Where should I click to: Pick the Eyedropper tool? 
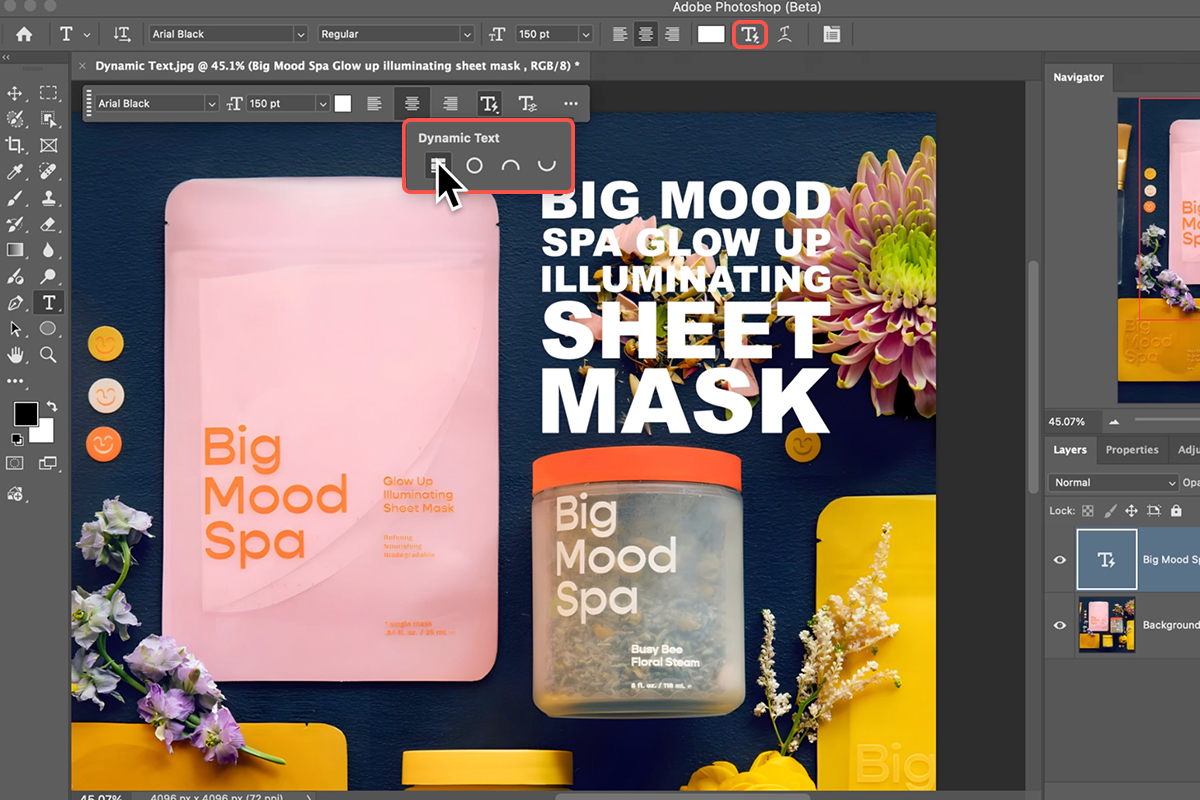point(15,172)
